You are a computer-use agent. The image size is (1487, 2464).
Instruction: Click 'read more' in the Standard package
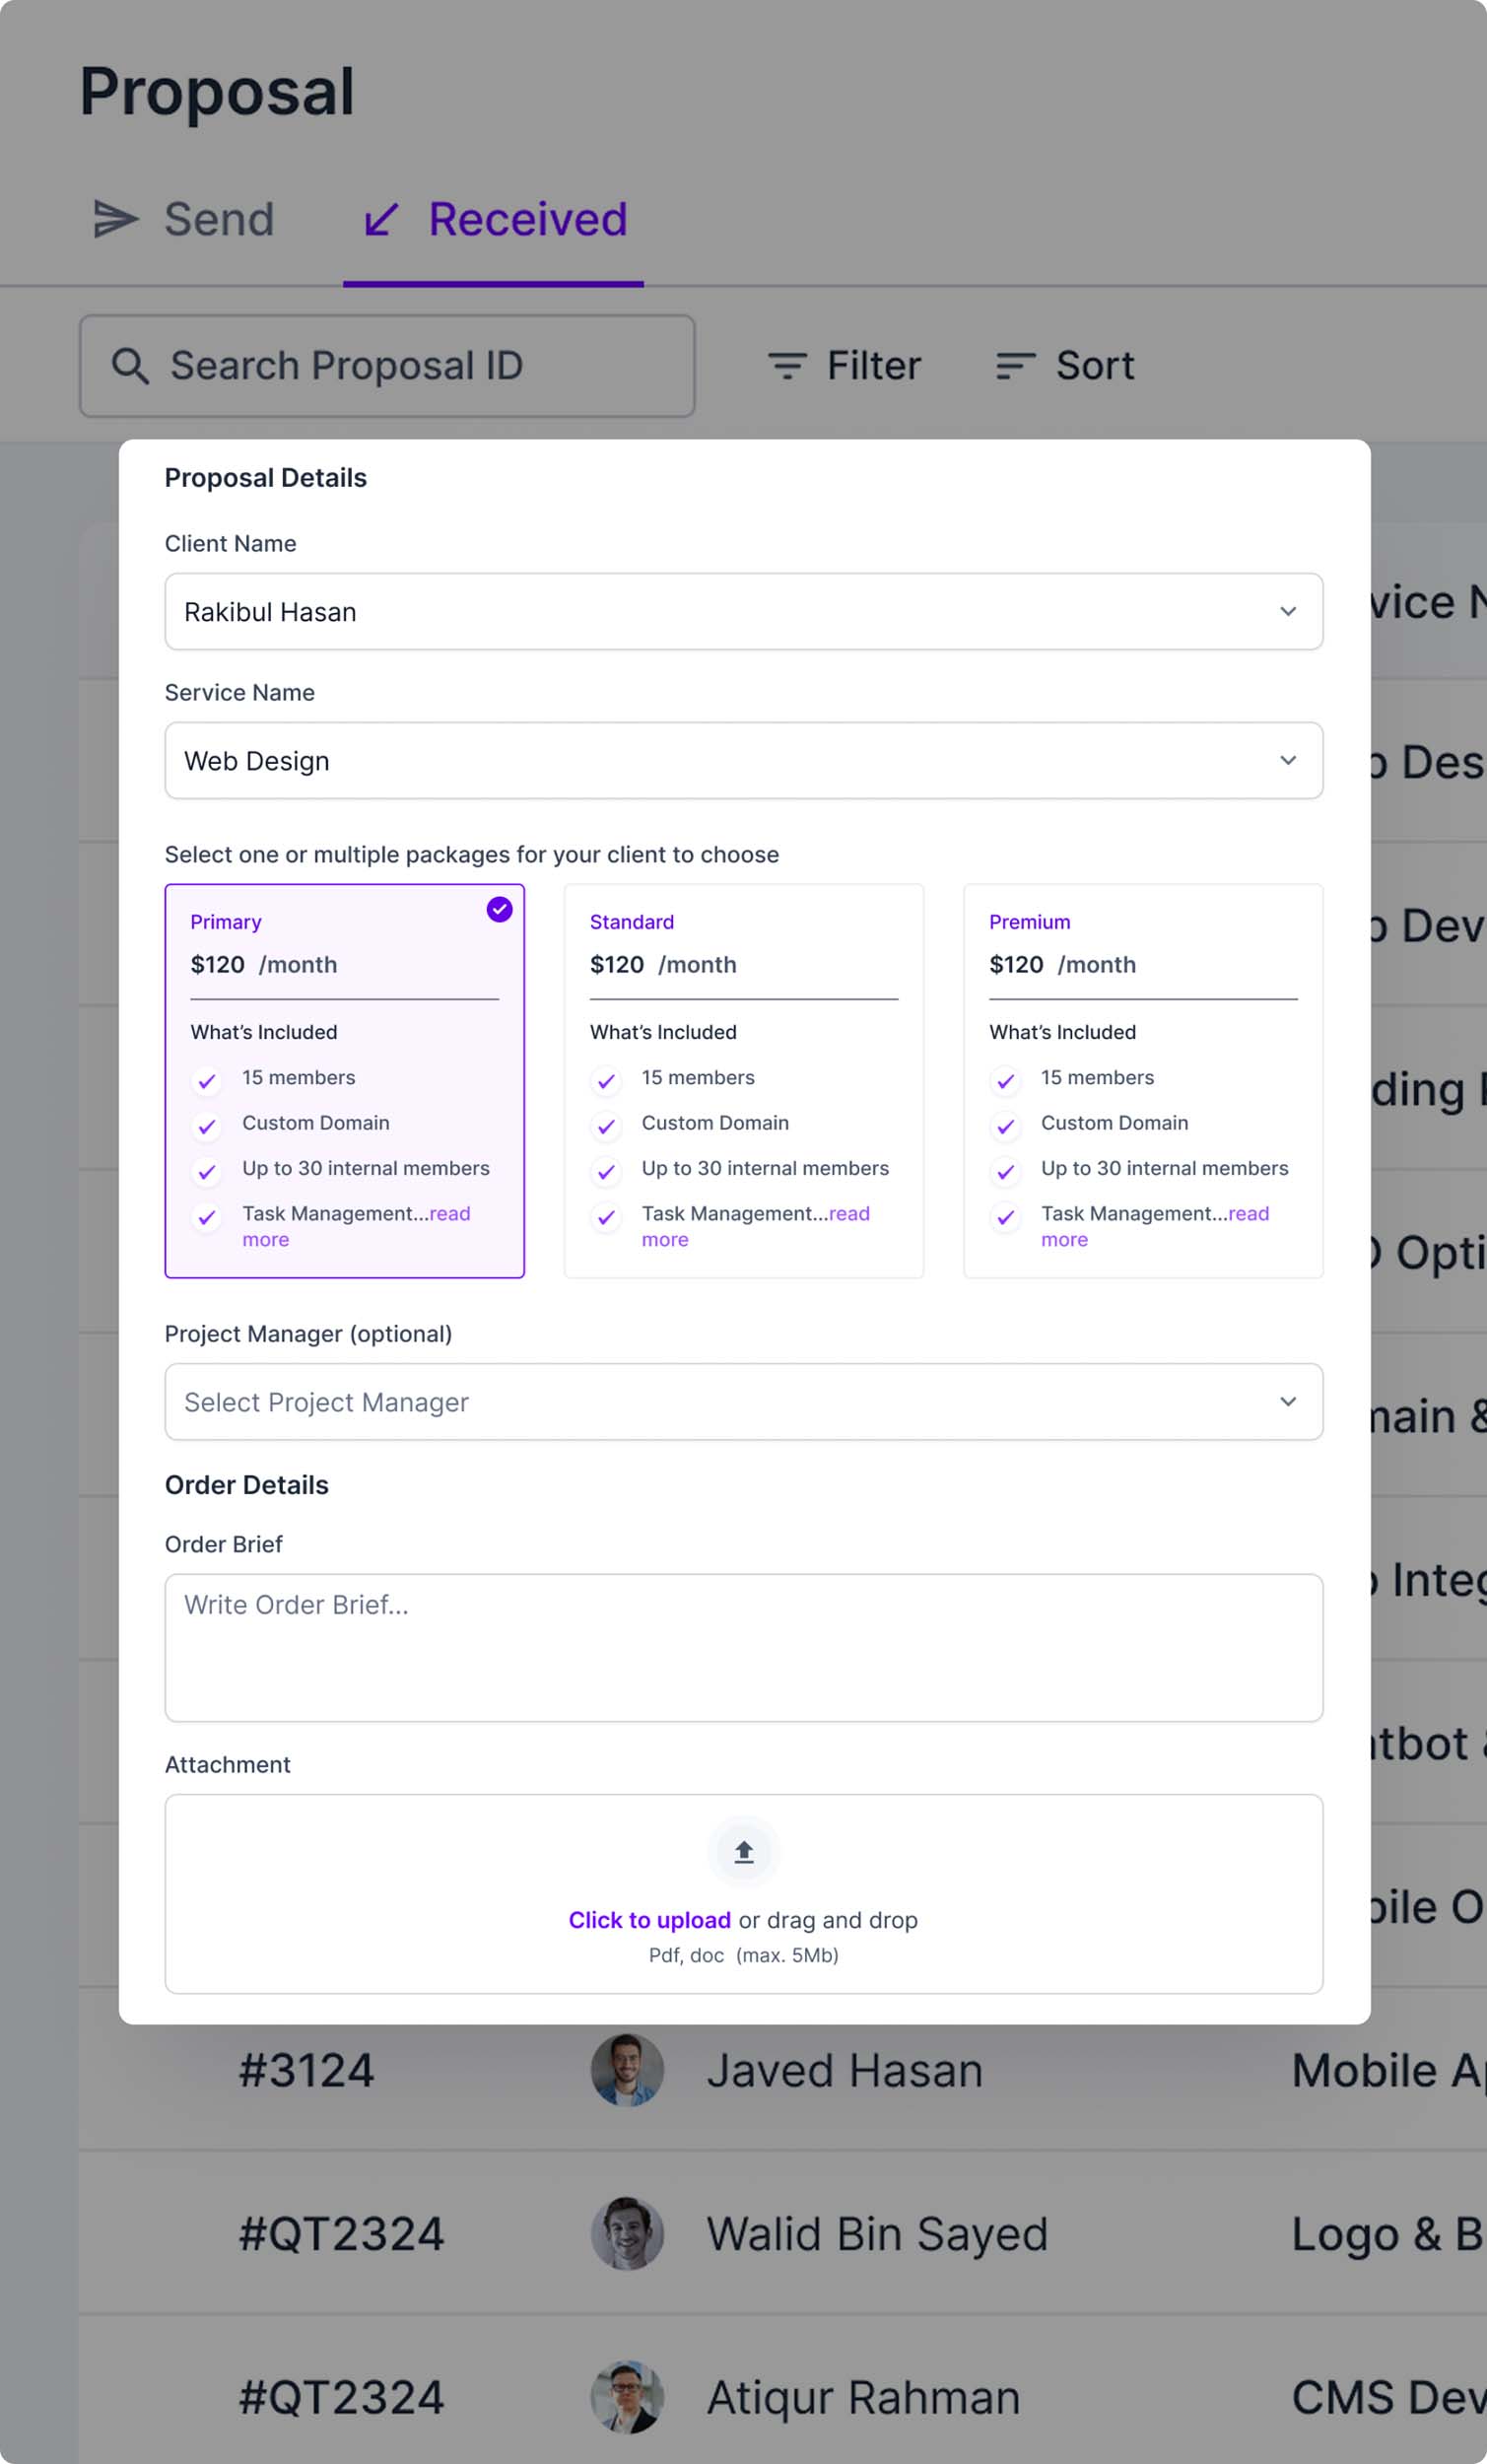(848, 1213)
